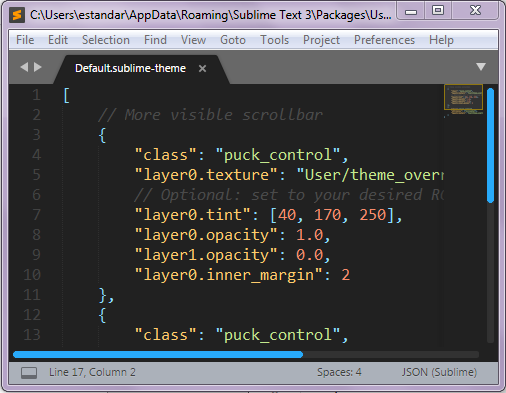Open the Tools menu

274,40
